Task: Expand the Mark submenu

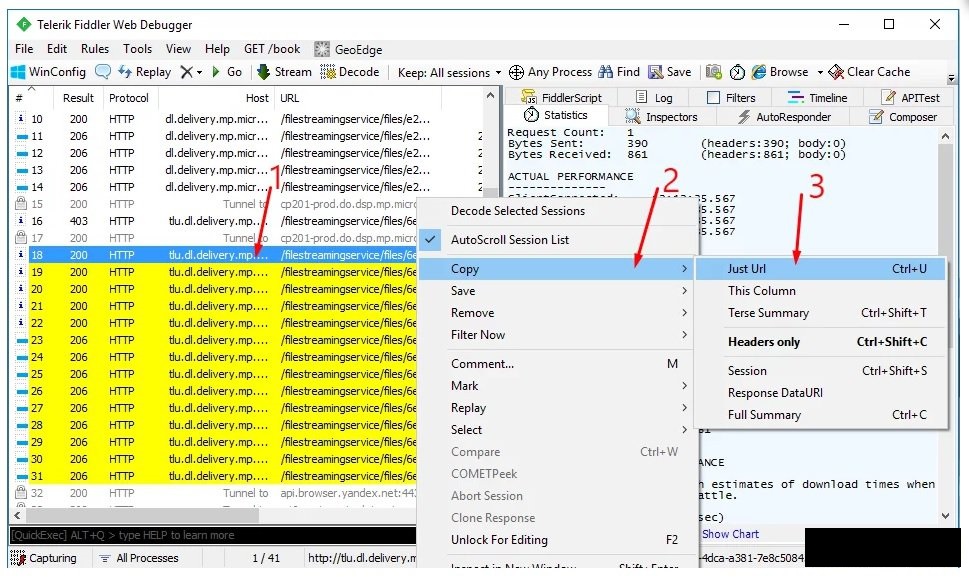Action: tap(558, 386)
